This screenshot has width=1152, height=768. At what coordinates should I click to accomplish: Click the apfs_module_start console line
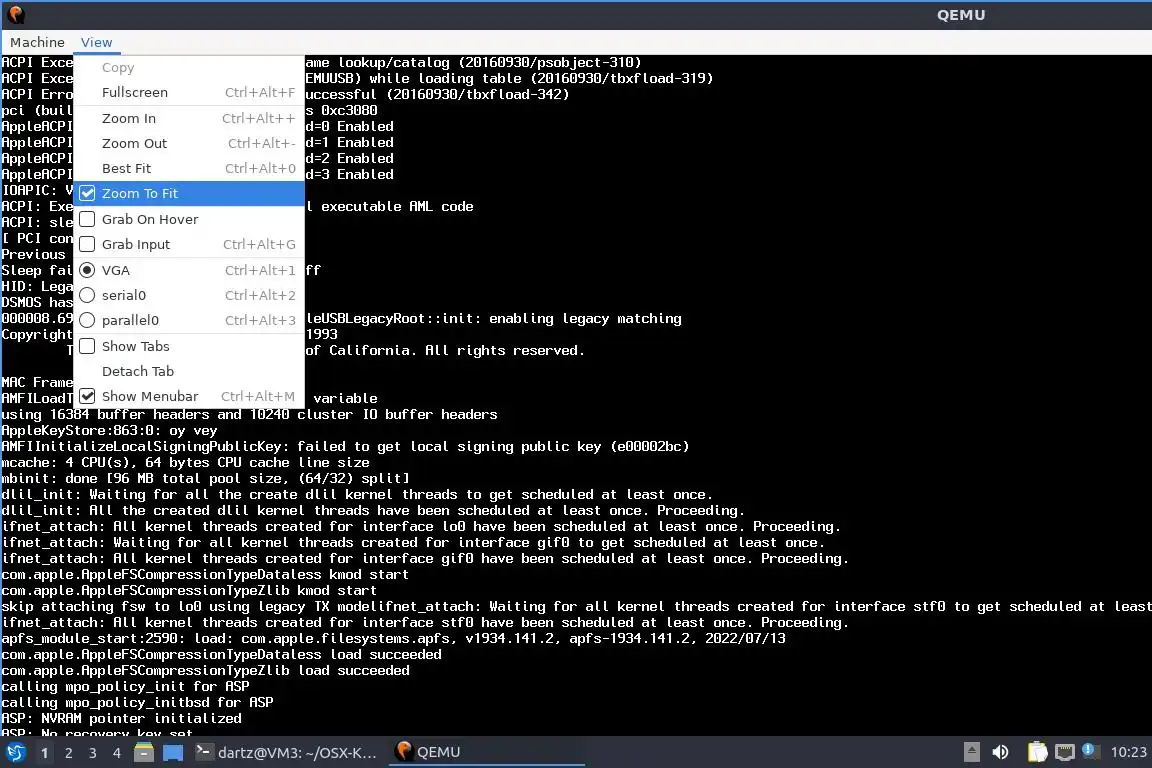[x=394, y=638]
